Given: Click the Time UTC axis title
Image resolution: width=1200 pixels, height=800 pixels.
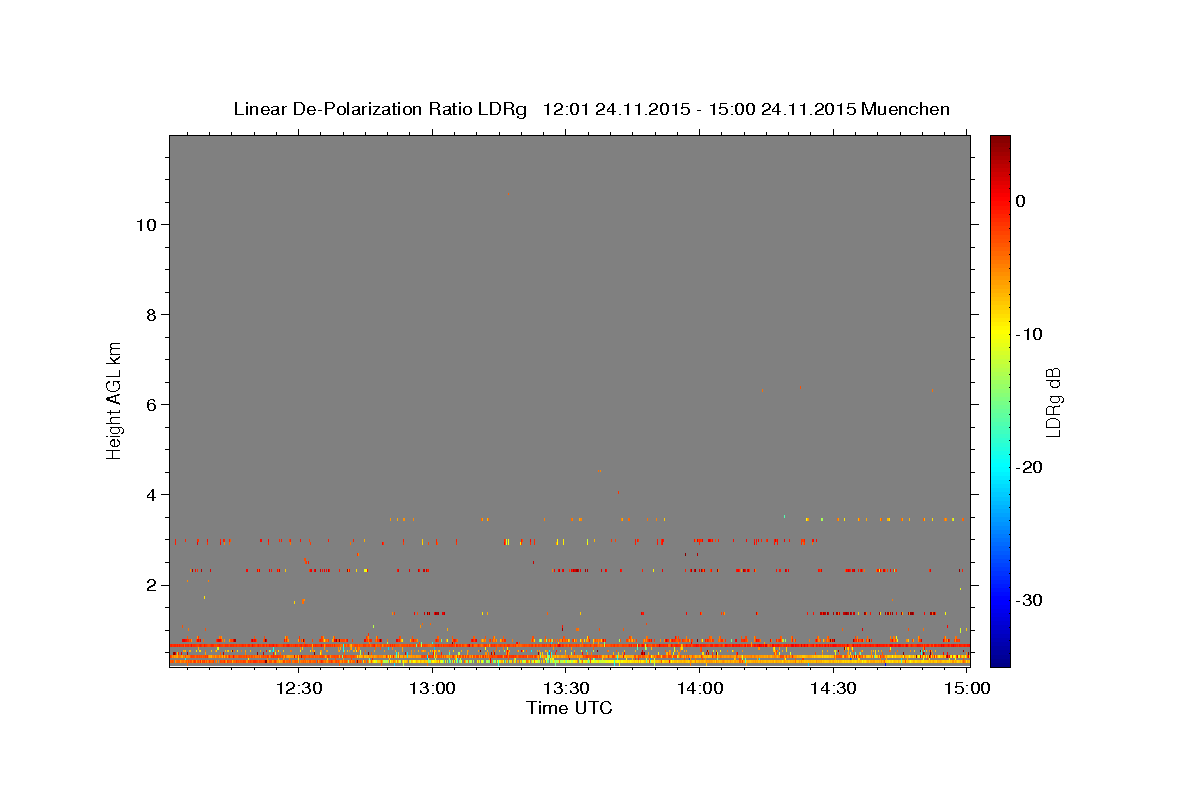Looking at the screenshot, I should [569, 708].
